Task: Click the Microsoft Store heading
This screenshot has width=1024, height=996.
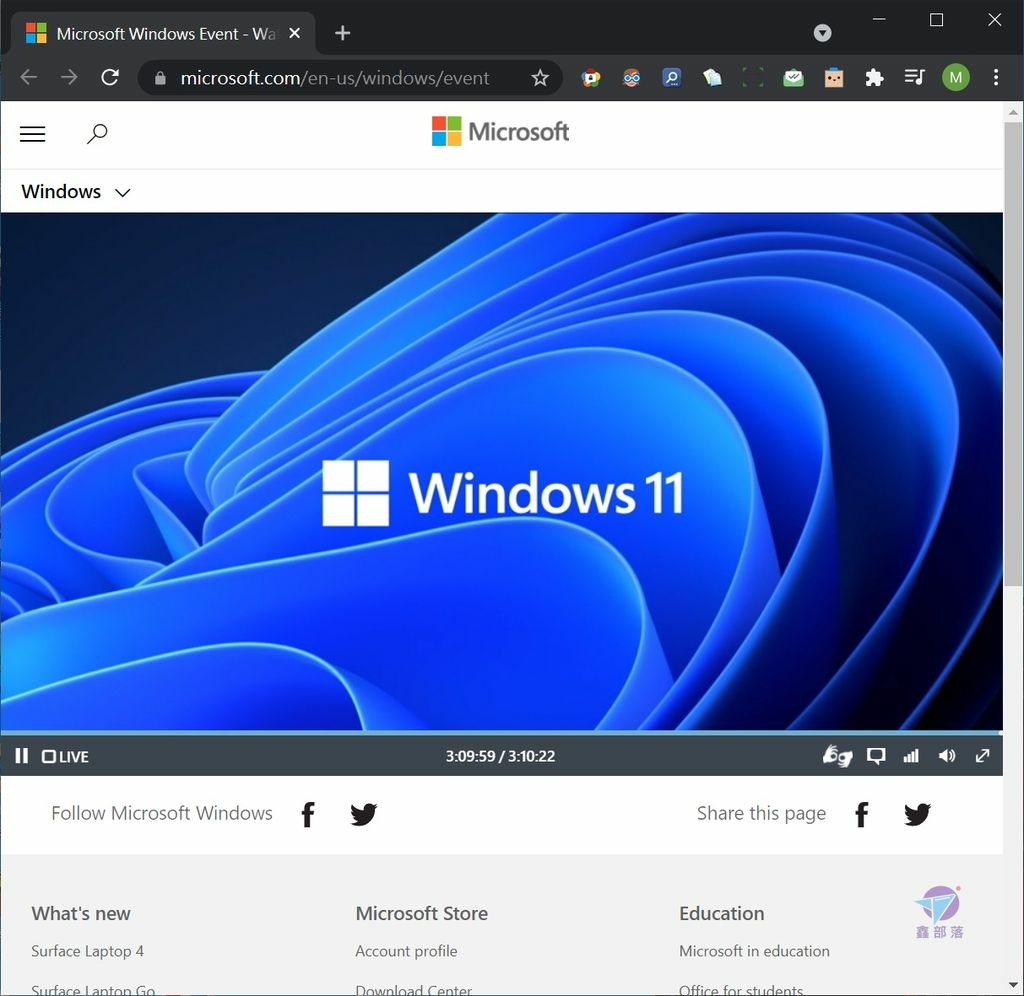Action: [421, 913]
